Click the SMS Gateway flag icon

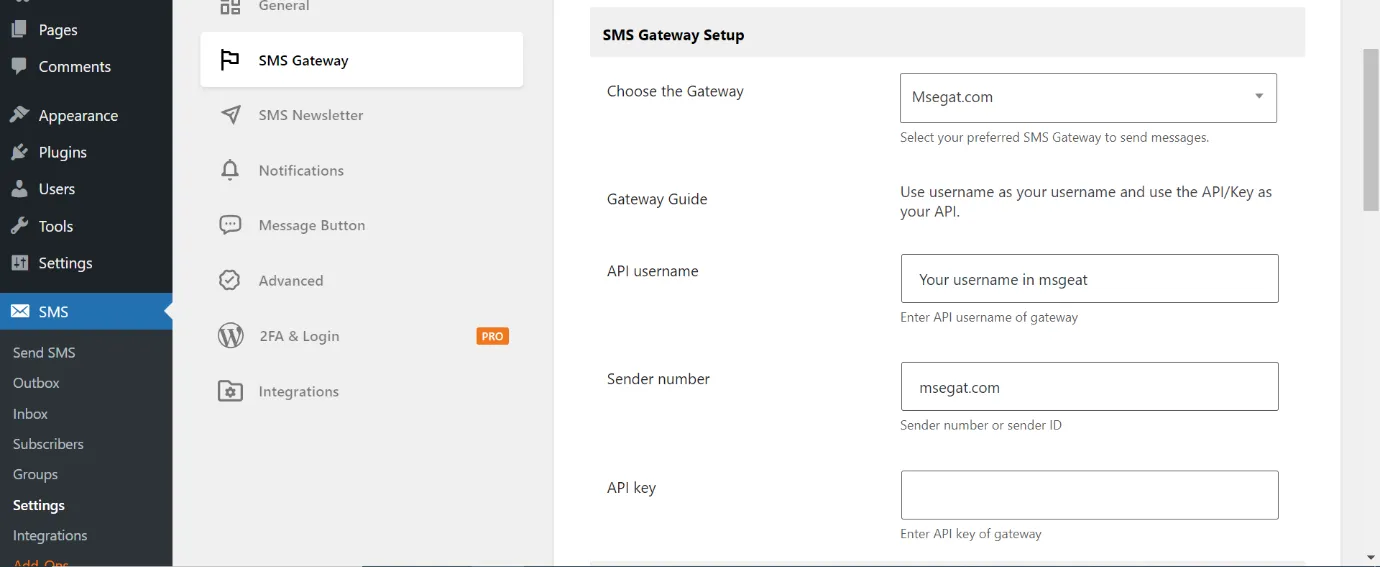230,60
